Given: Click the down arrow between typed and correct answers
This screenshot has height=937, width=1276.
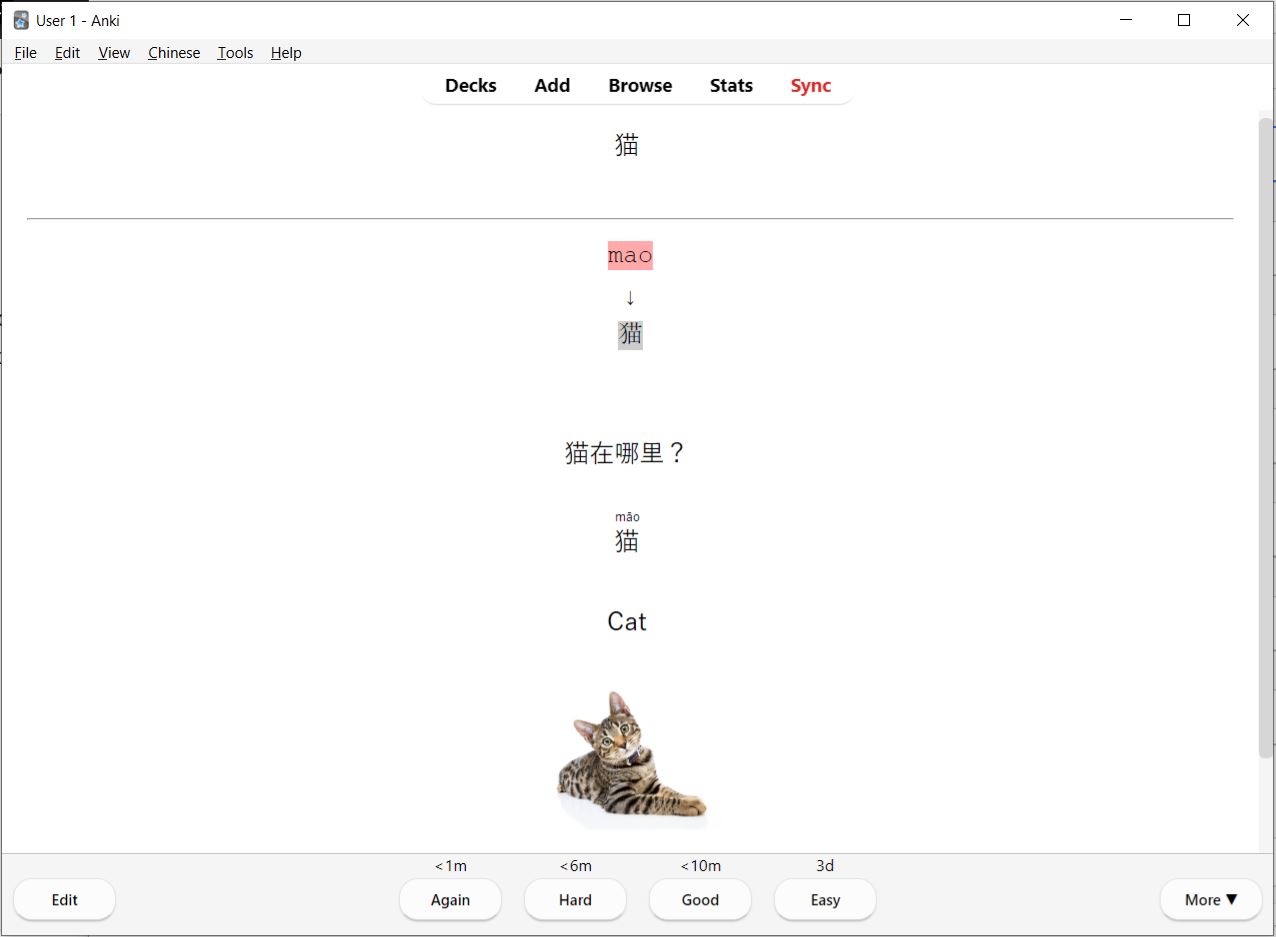Looking at the screenshot, I should [x=630, y=297].
